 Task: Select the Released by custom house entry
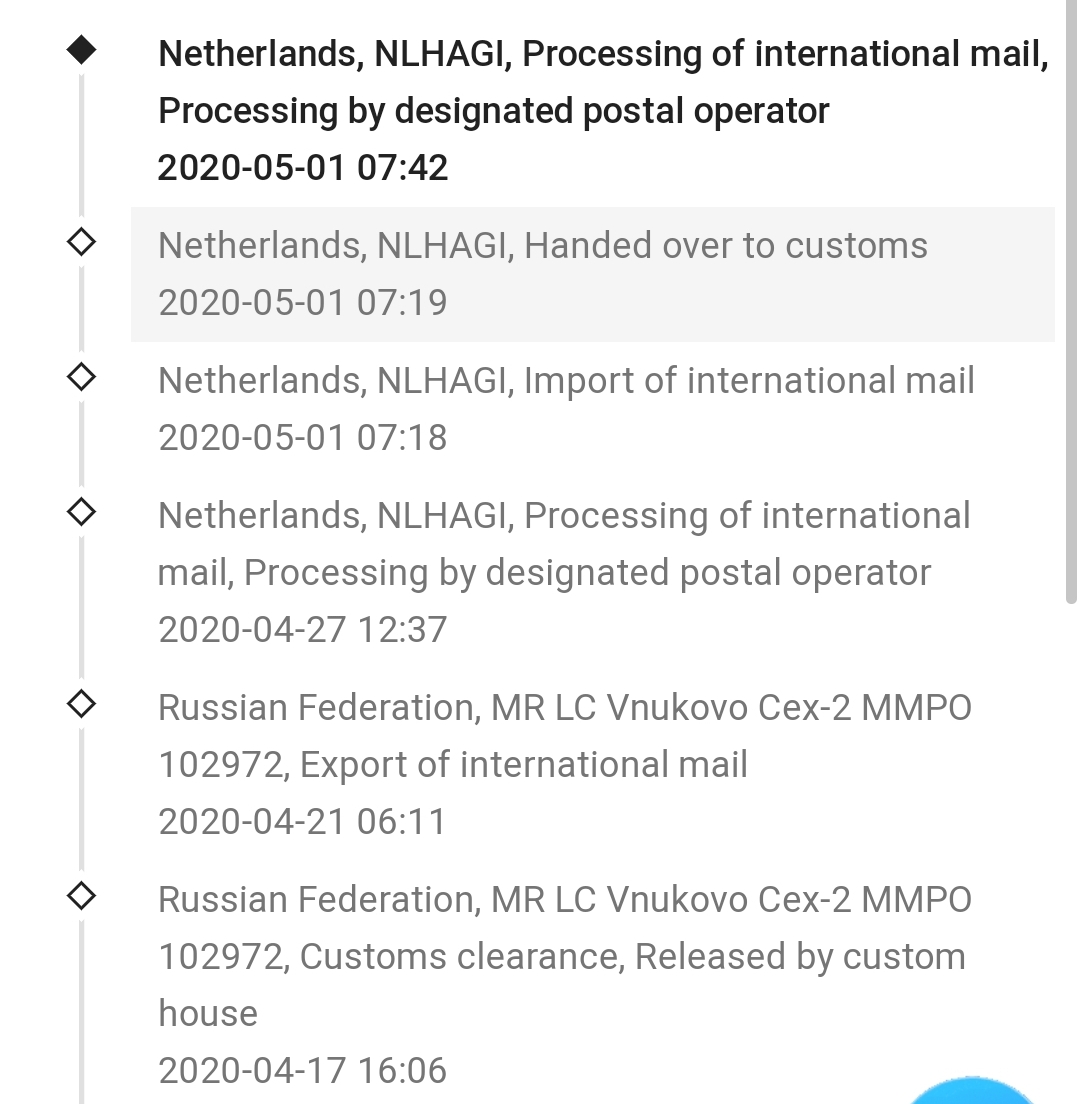coord(592,985)
